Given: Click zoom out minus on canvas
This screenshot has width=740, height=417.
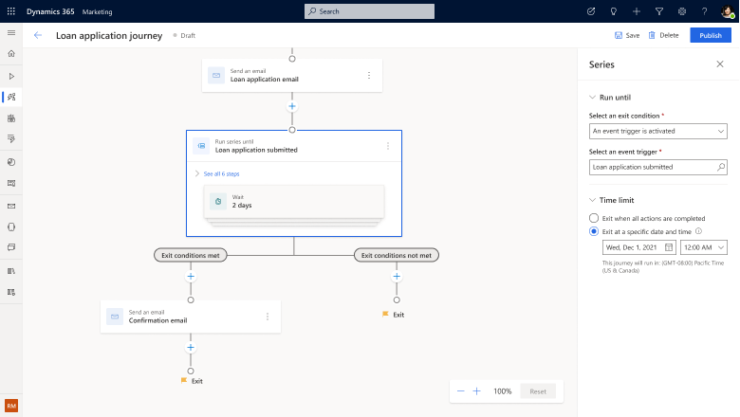Looking at the screenshot, I should pyautogui.click(x=461, y=391).
